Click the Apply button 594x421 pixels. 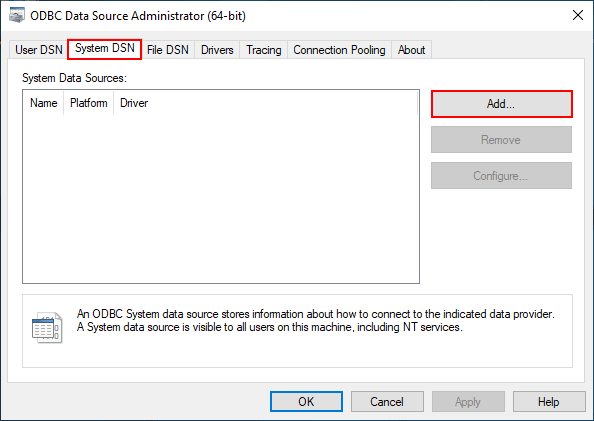point(468,402)
